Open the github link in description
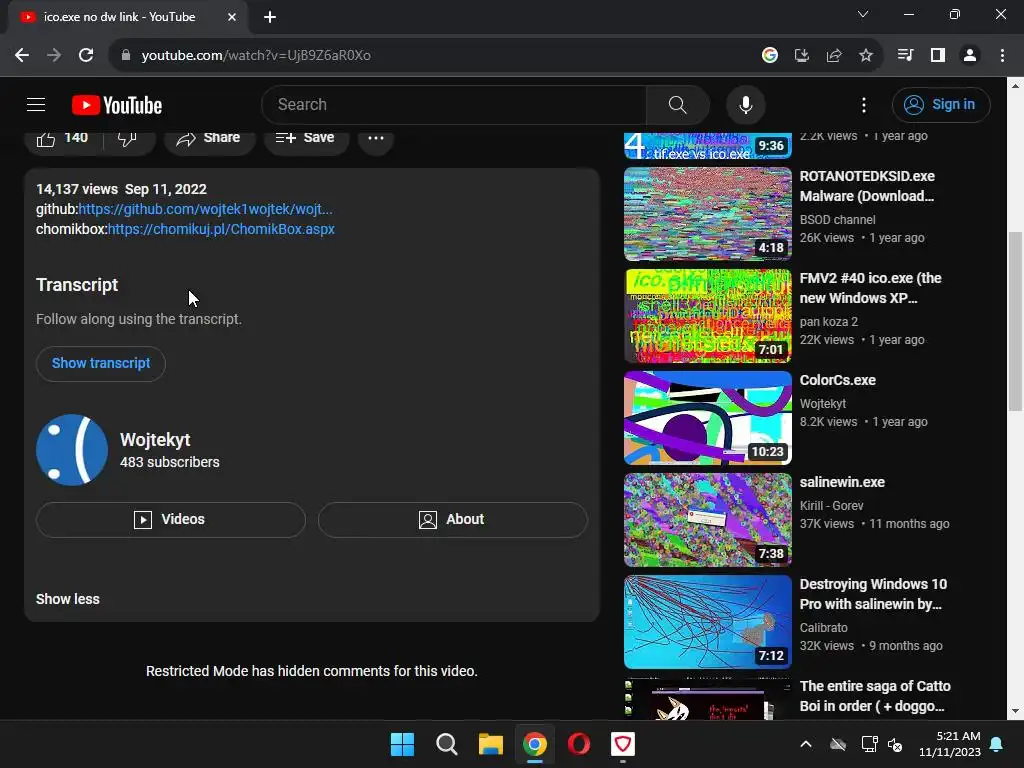Screen dimensions: 1024x768 pyautogui.click(x=205, y=209)
